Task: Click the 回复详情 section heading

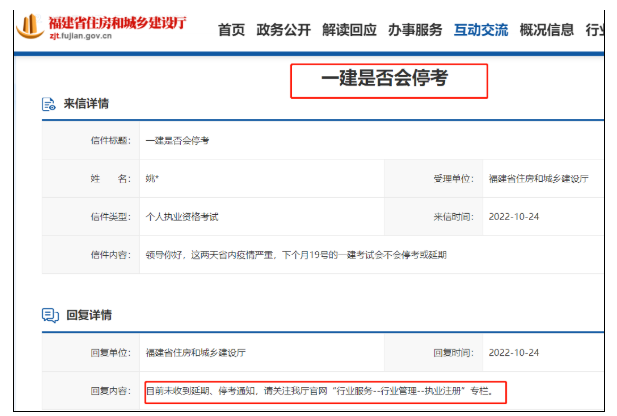Action: coord(89,315)
